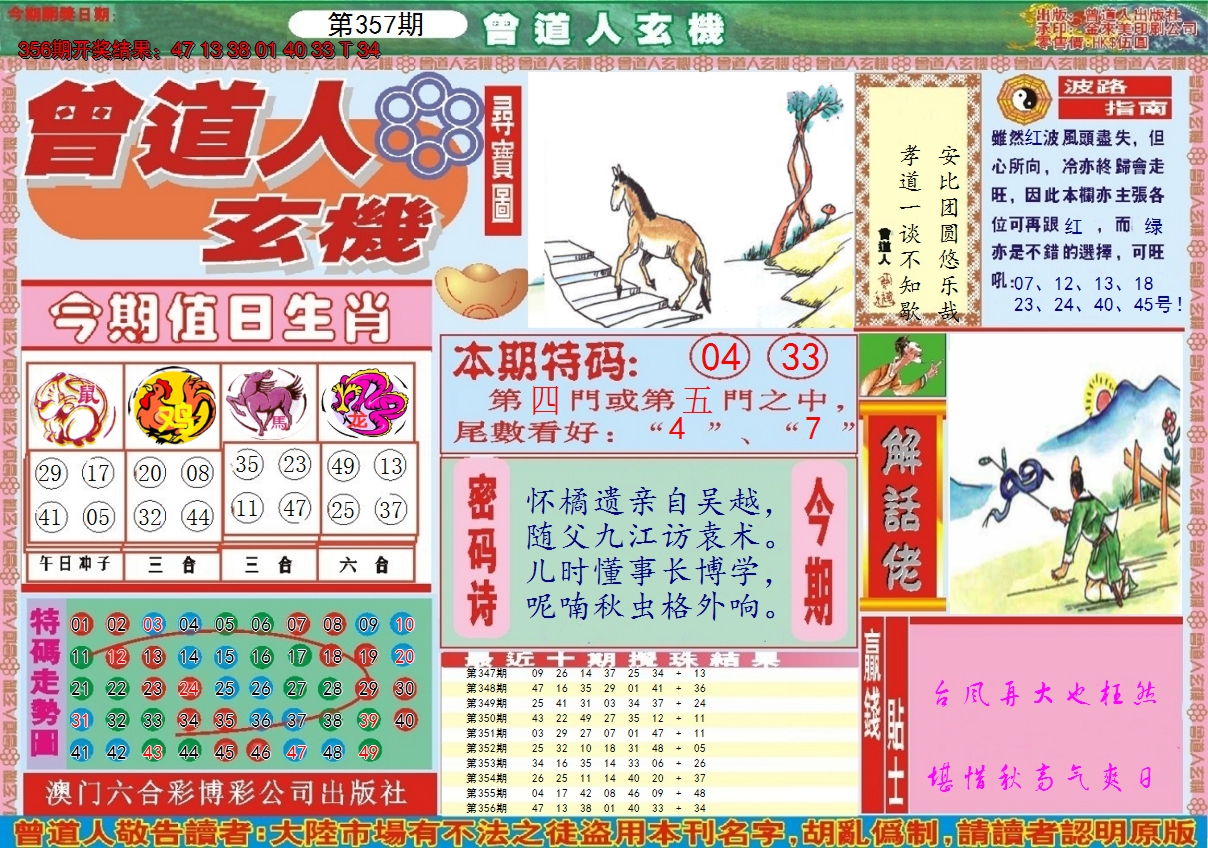Click the 三合 label under the rooster

click(172, 564)
